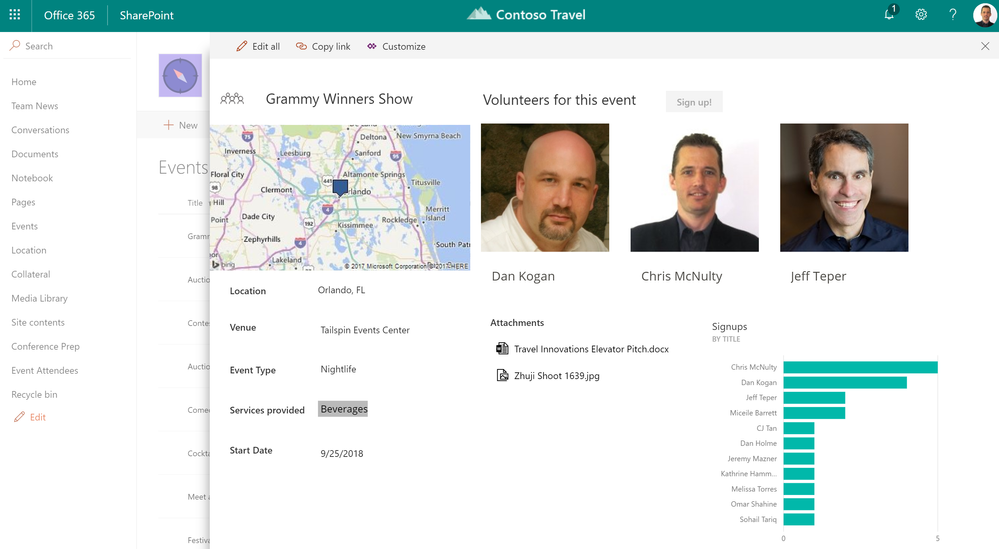The image size is (999, 549).
Task: Click the Tailspin Events Center venue text
Action: pyautogui.click(x=364, y=330)
